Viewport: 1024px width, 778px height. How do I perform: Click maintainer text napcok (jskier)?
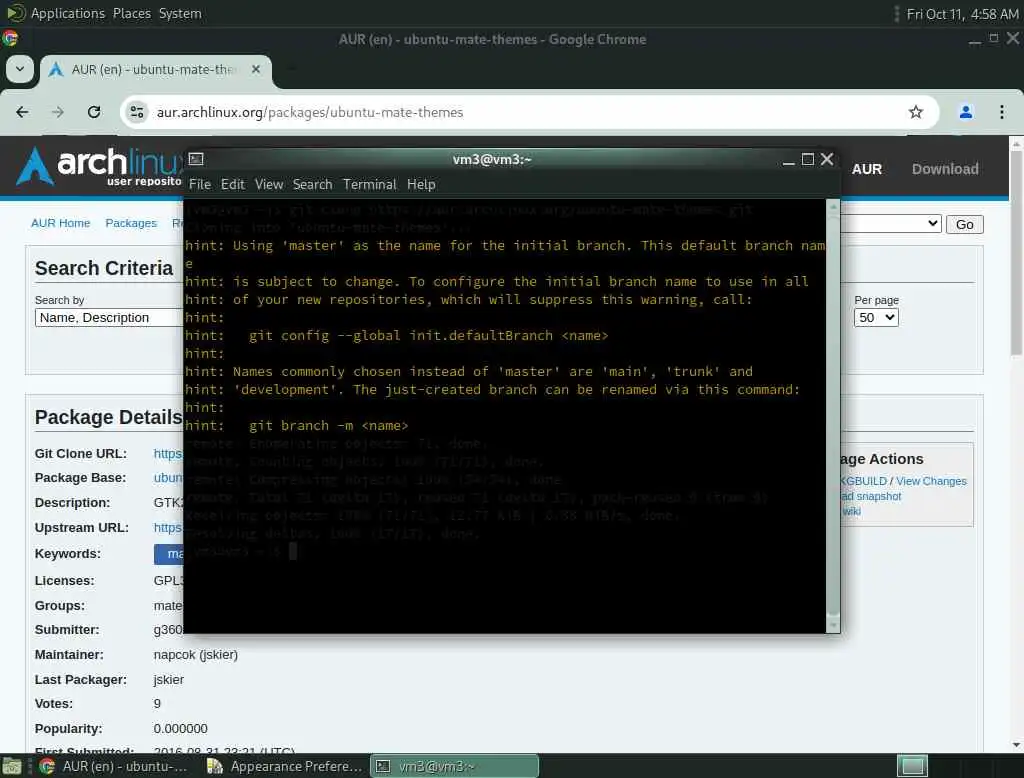click(195, 655)
